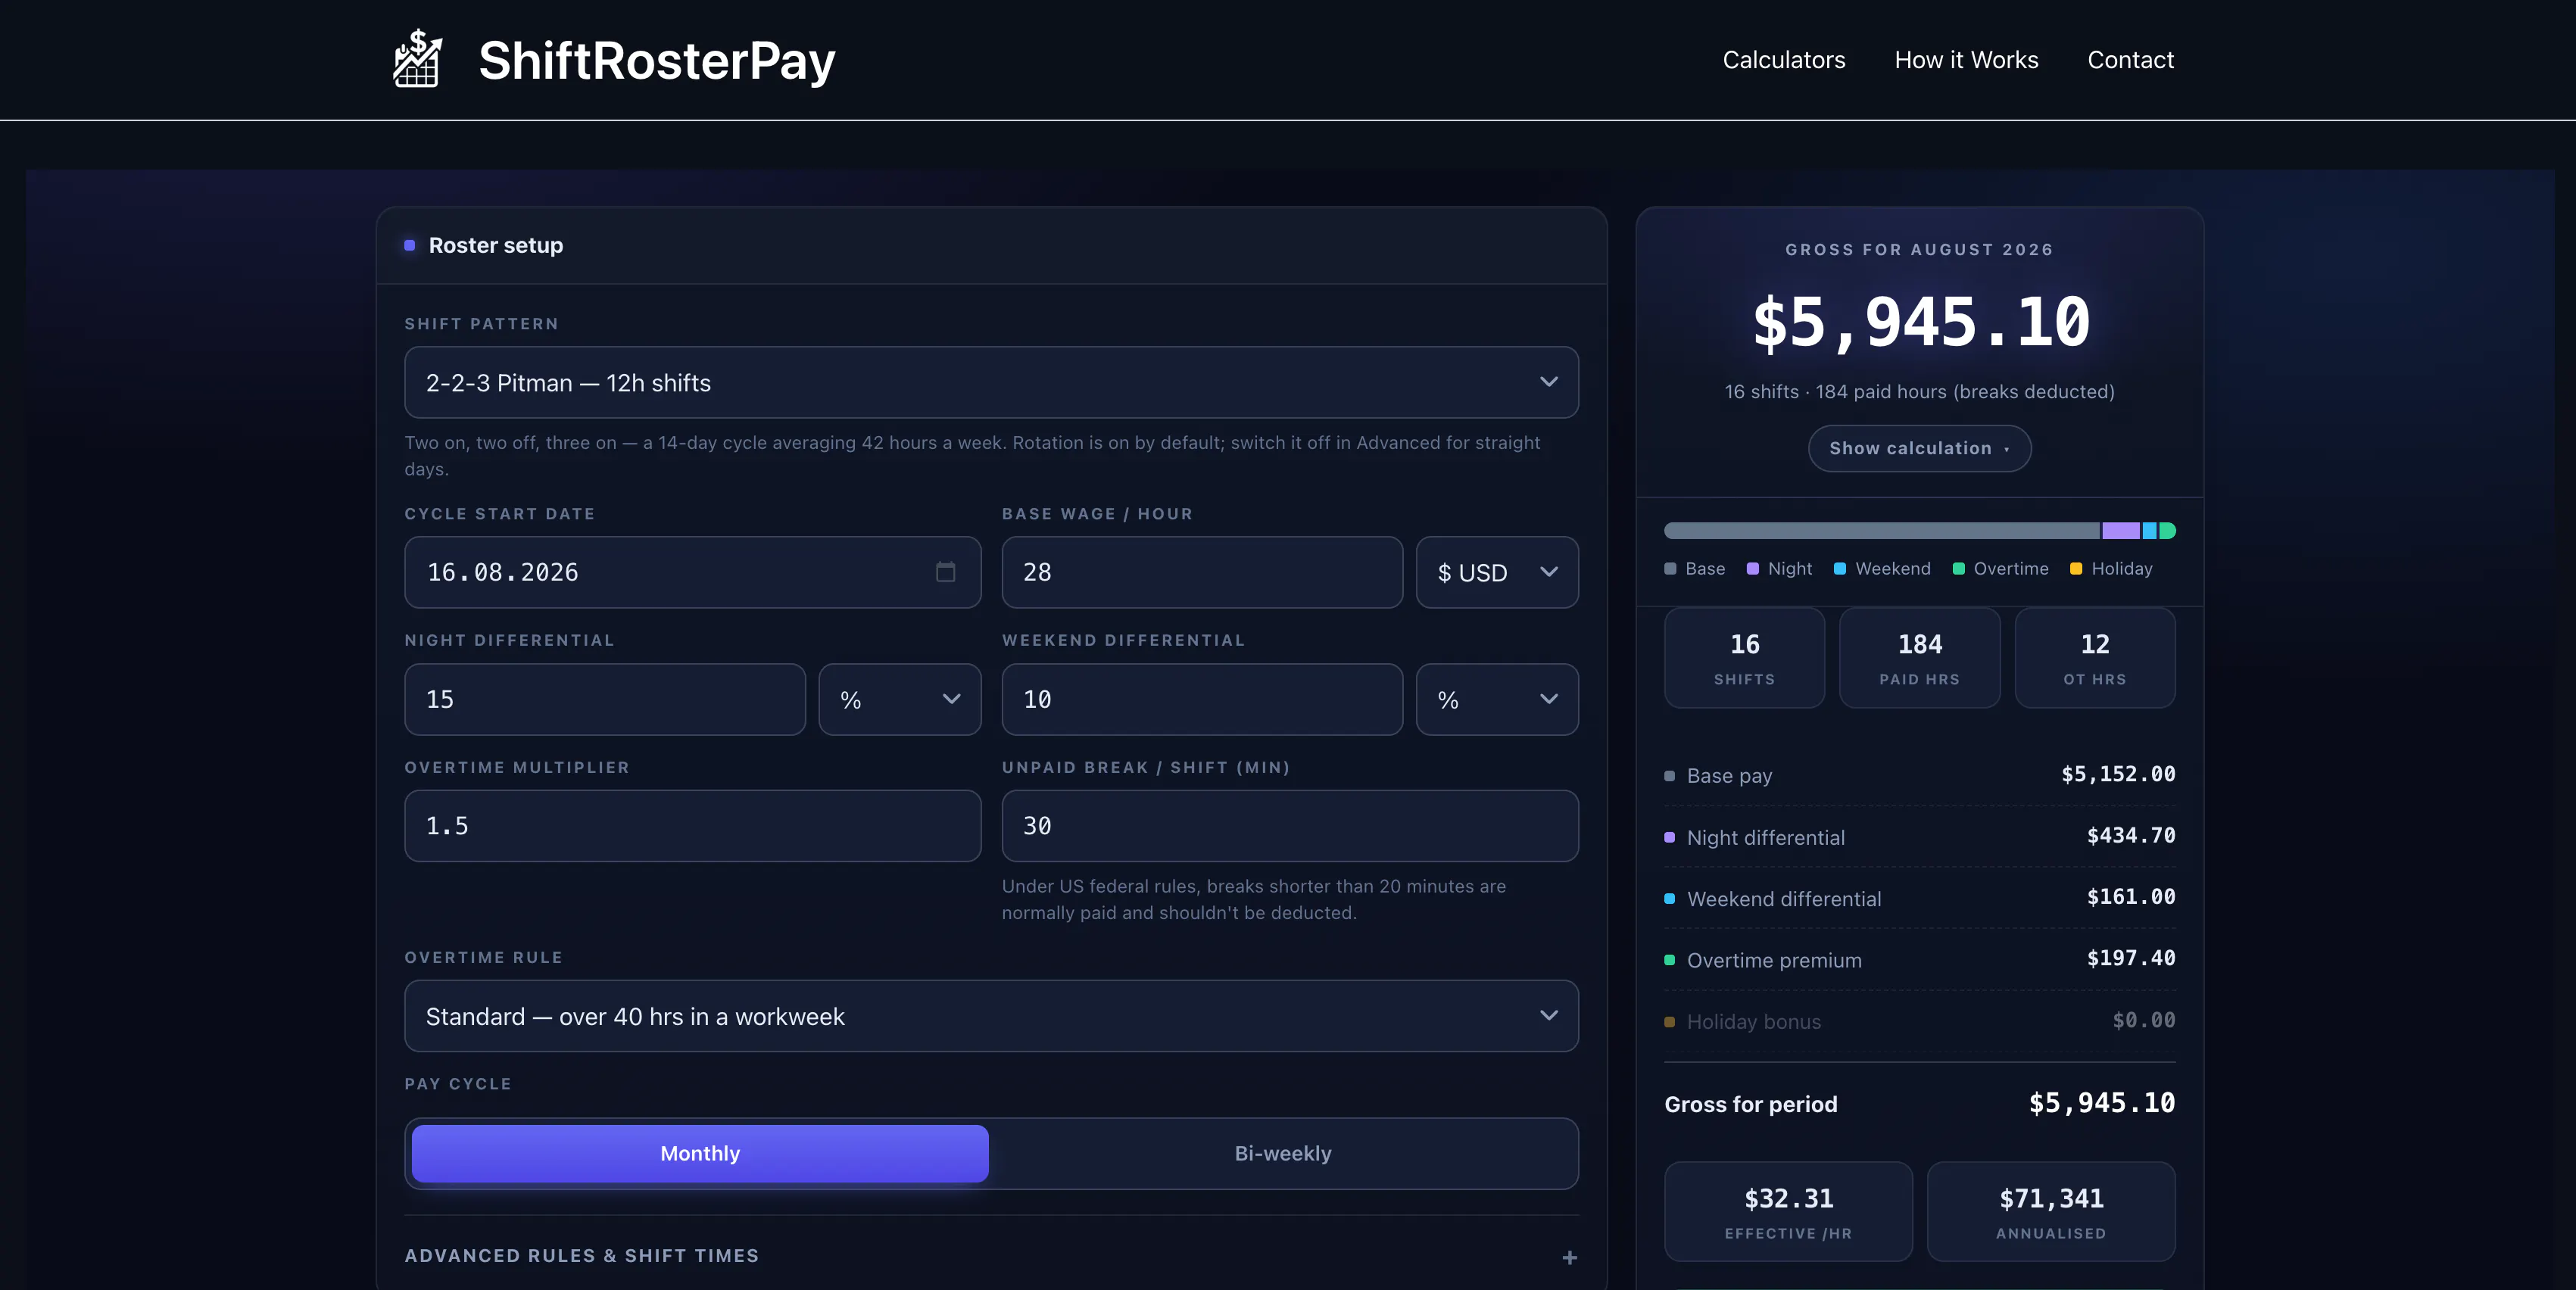Image resolution: width=2576 pixels, height=1290 pixels.
Task: Click the 184 Paid Hrs stat card
Action: coord(1919,658)
